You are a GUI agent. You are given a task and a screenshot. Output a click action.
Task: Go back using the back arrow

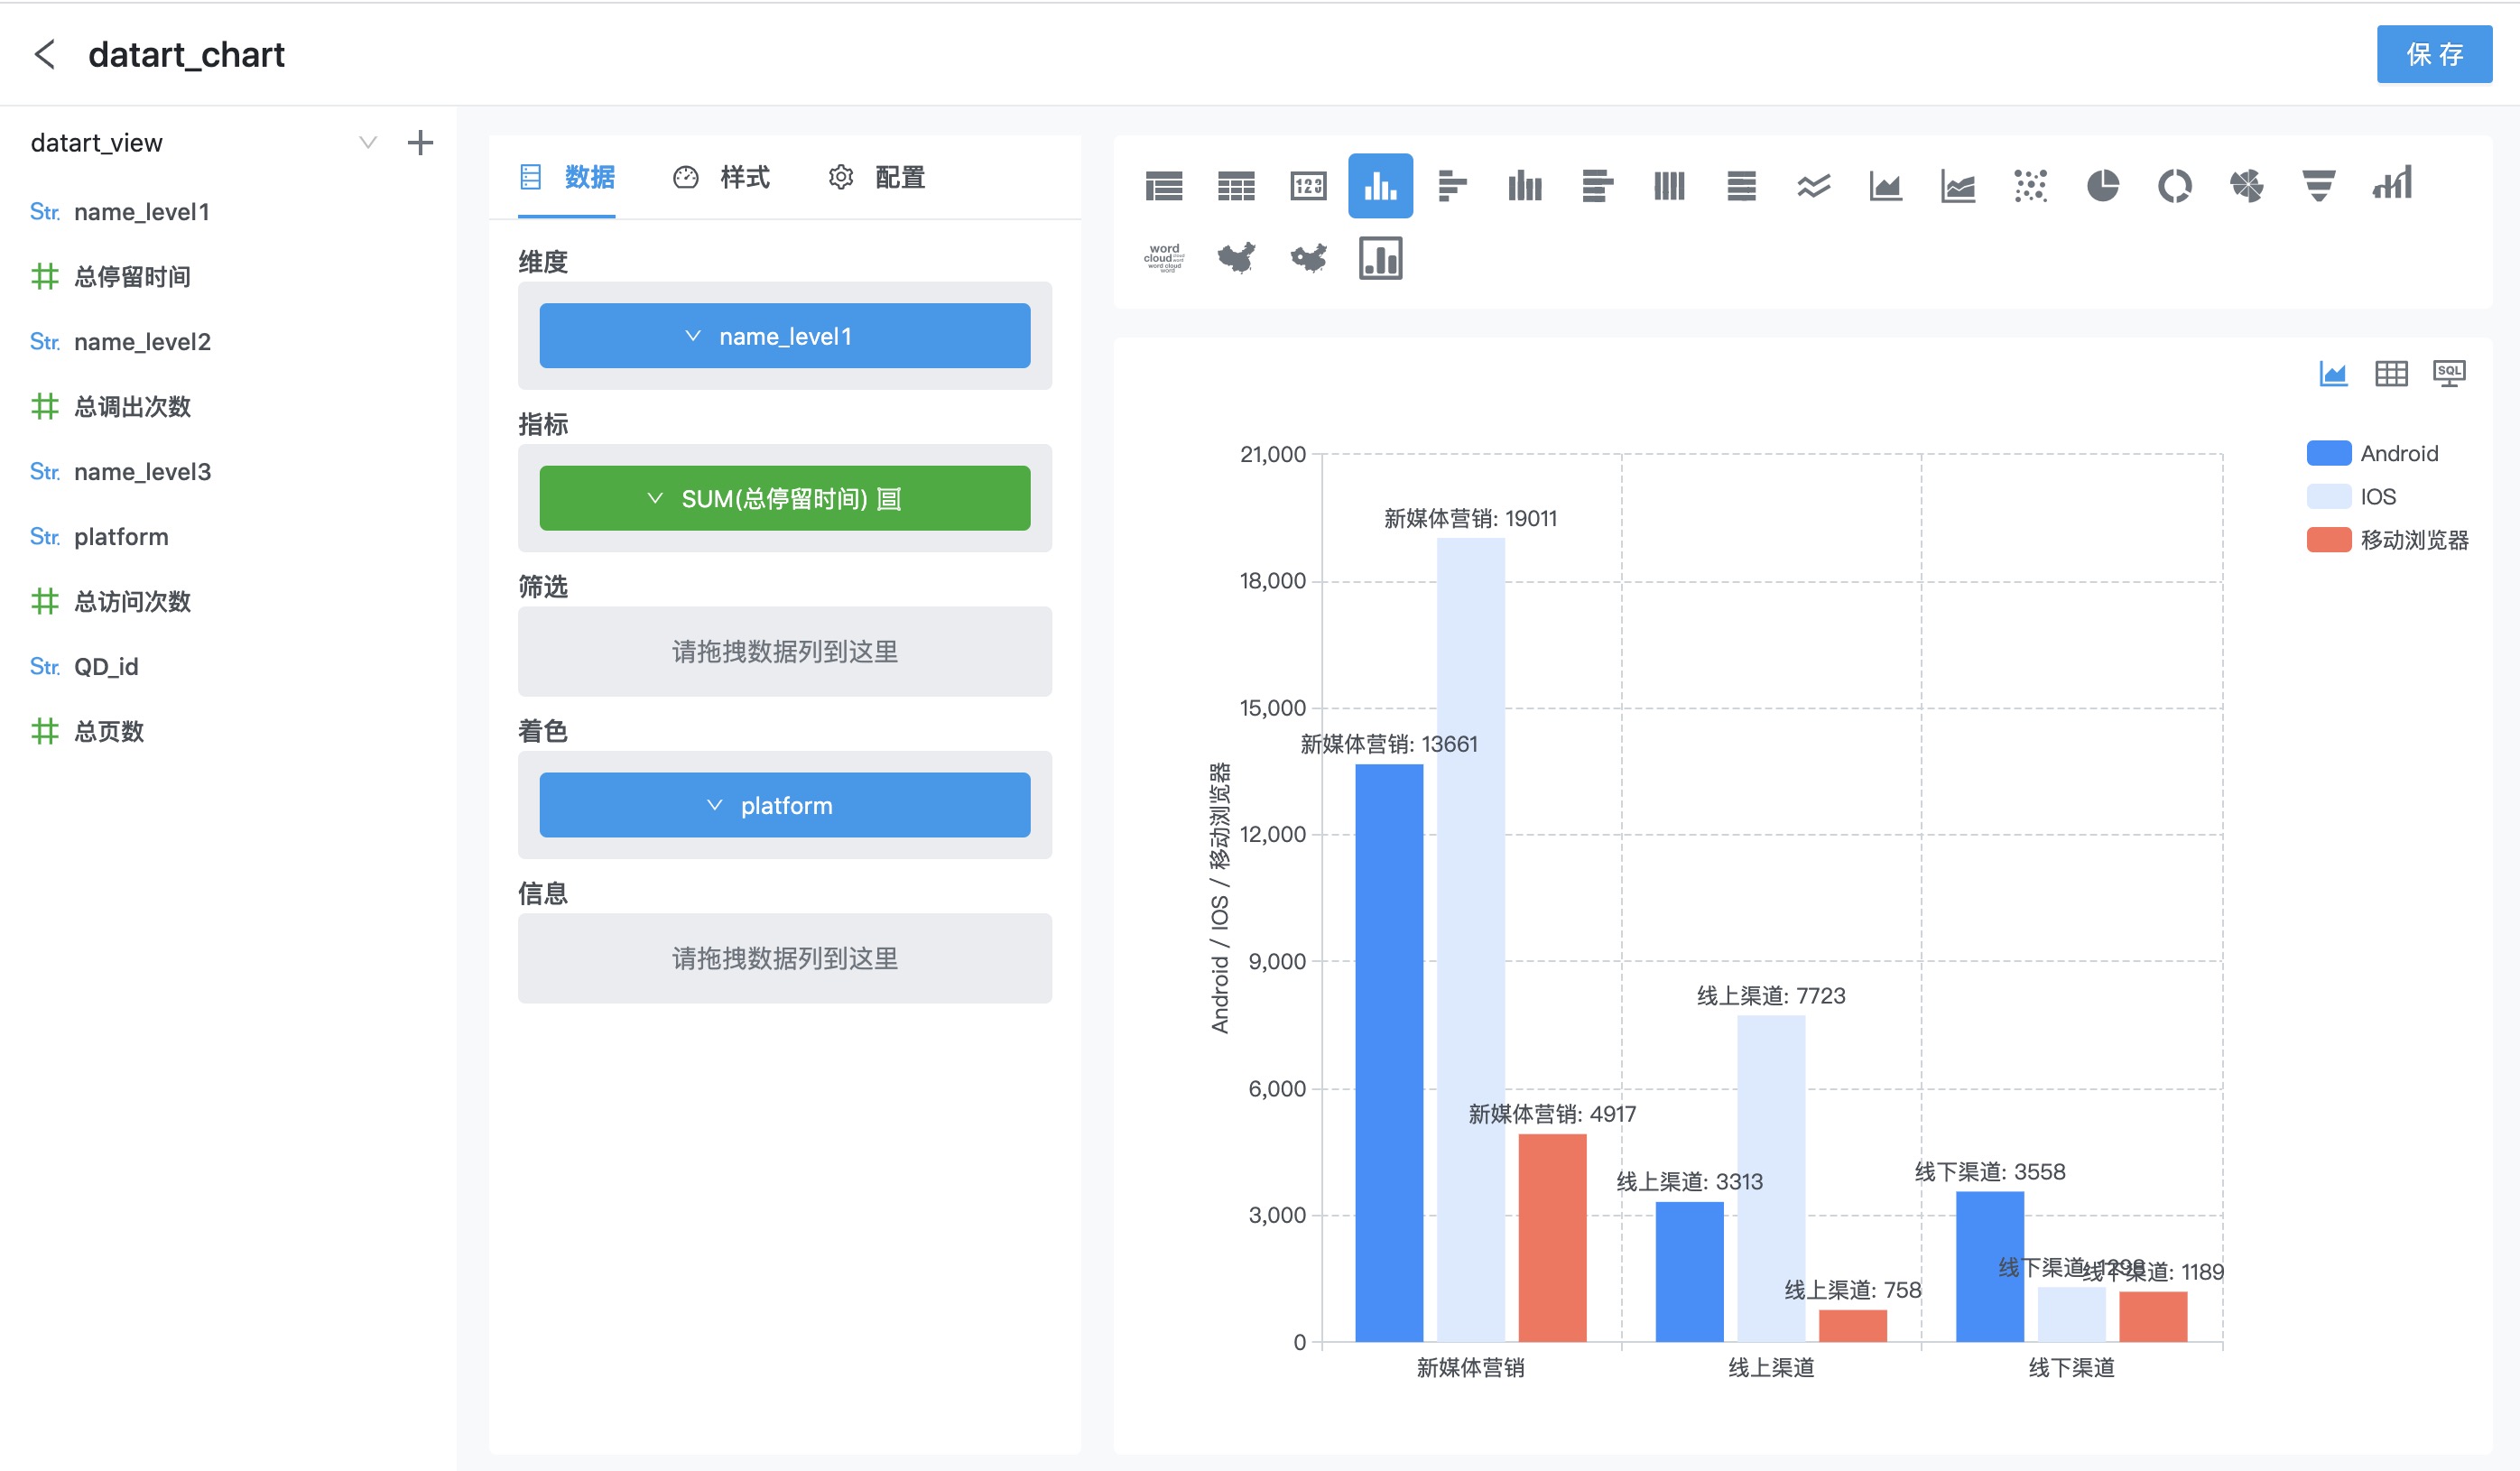click(x=44, y=54)
